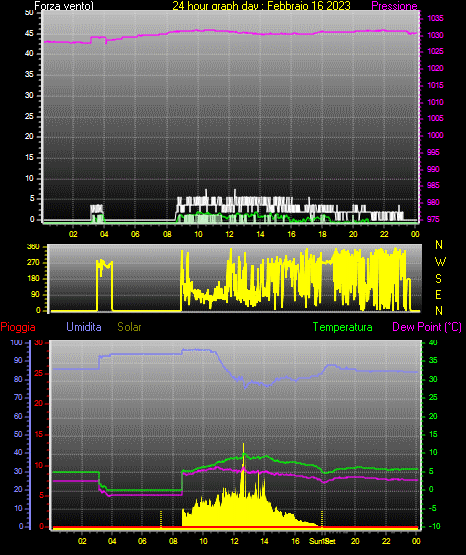Click pressure axis value 1015
The image size is (466, 555).
click(x=435, y=85)
